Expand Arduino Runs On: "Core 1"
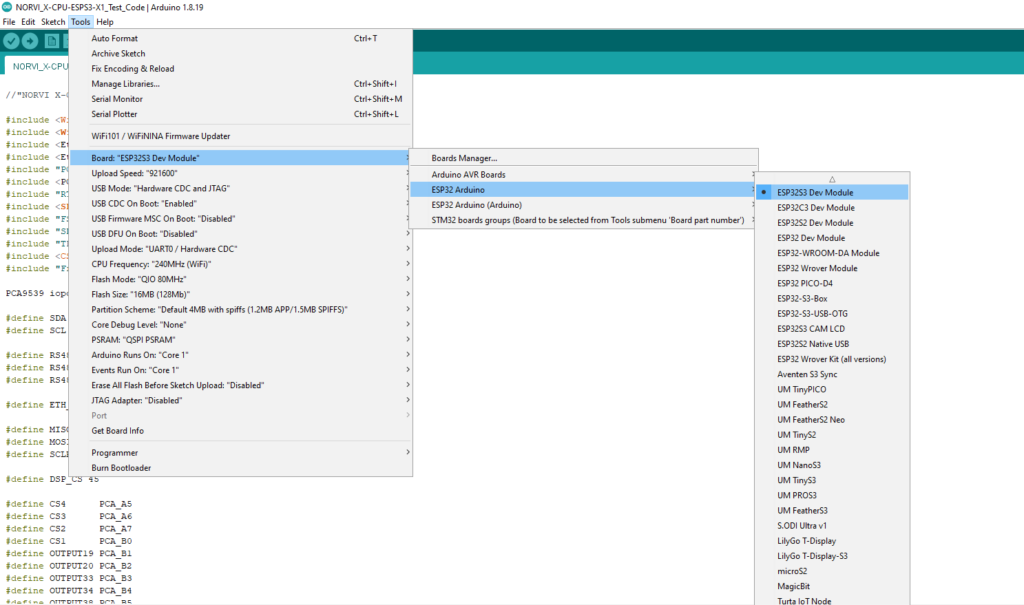 (x=240, y=355)
